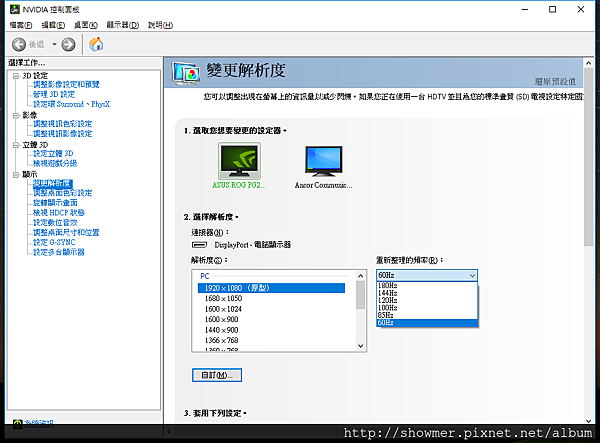Choose 144Hz refresh rate
This screenshot has width=600, height=443.
click(x=427, y=293)
